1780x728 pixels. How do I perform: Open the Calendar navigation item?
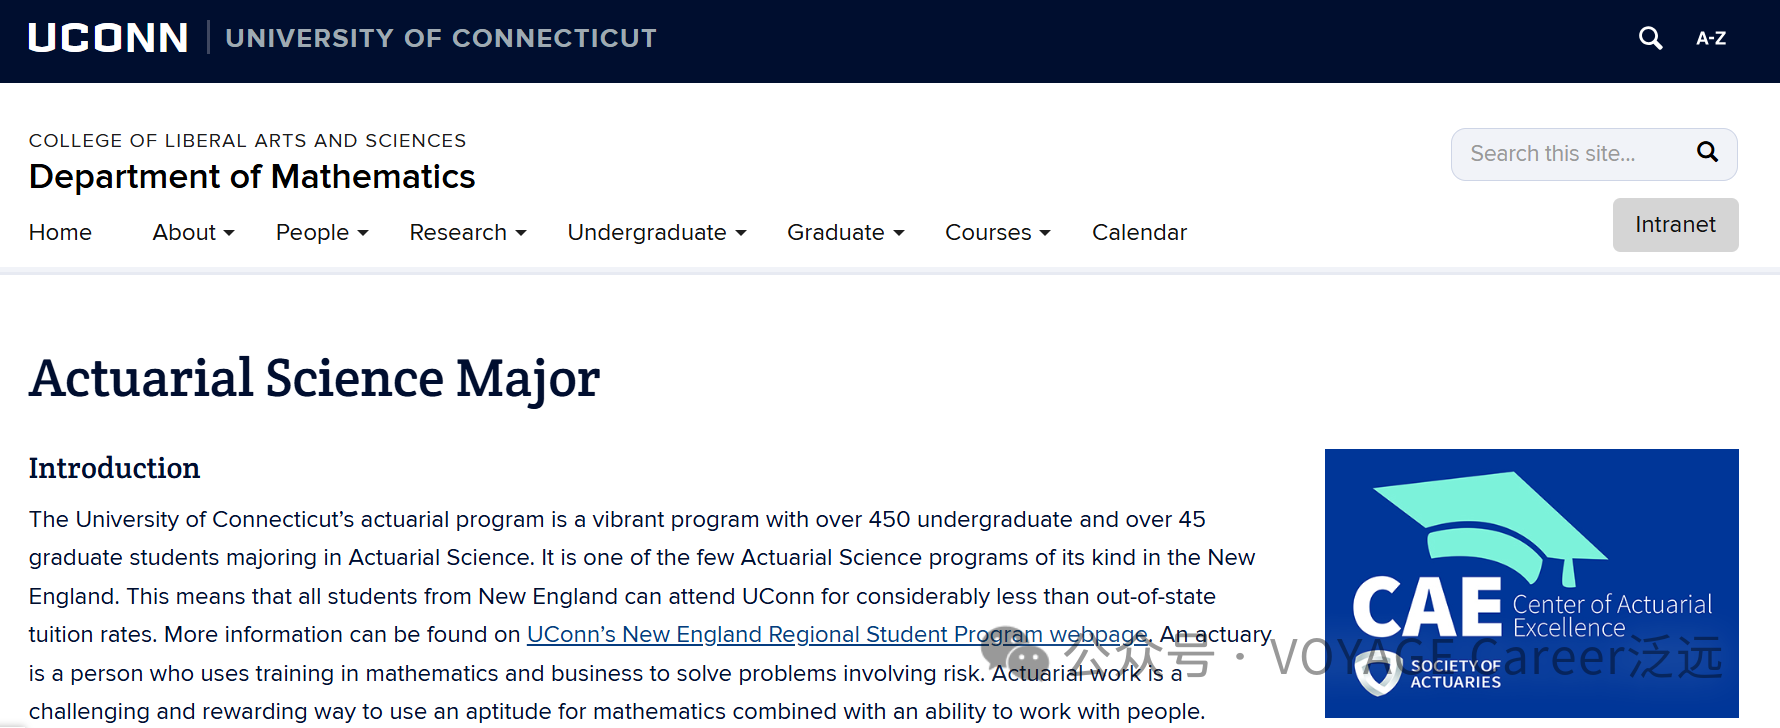tap(1139, 233)
